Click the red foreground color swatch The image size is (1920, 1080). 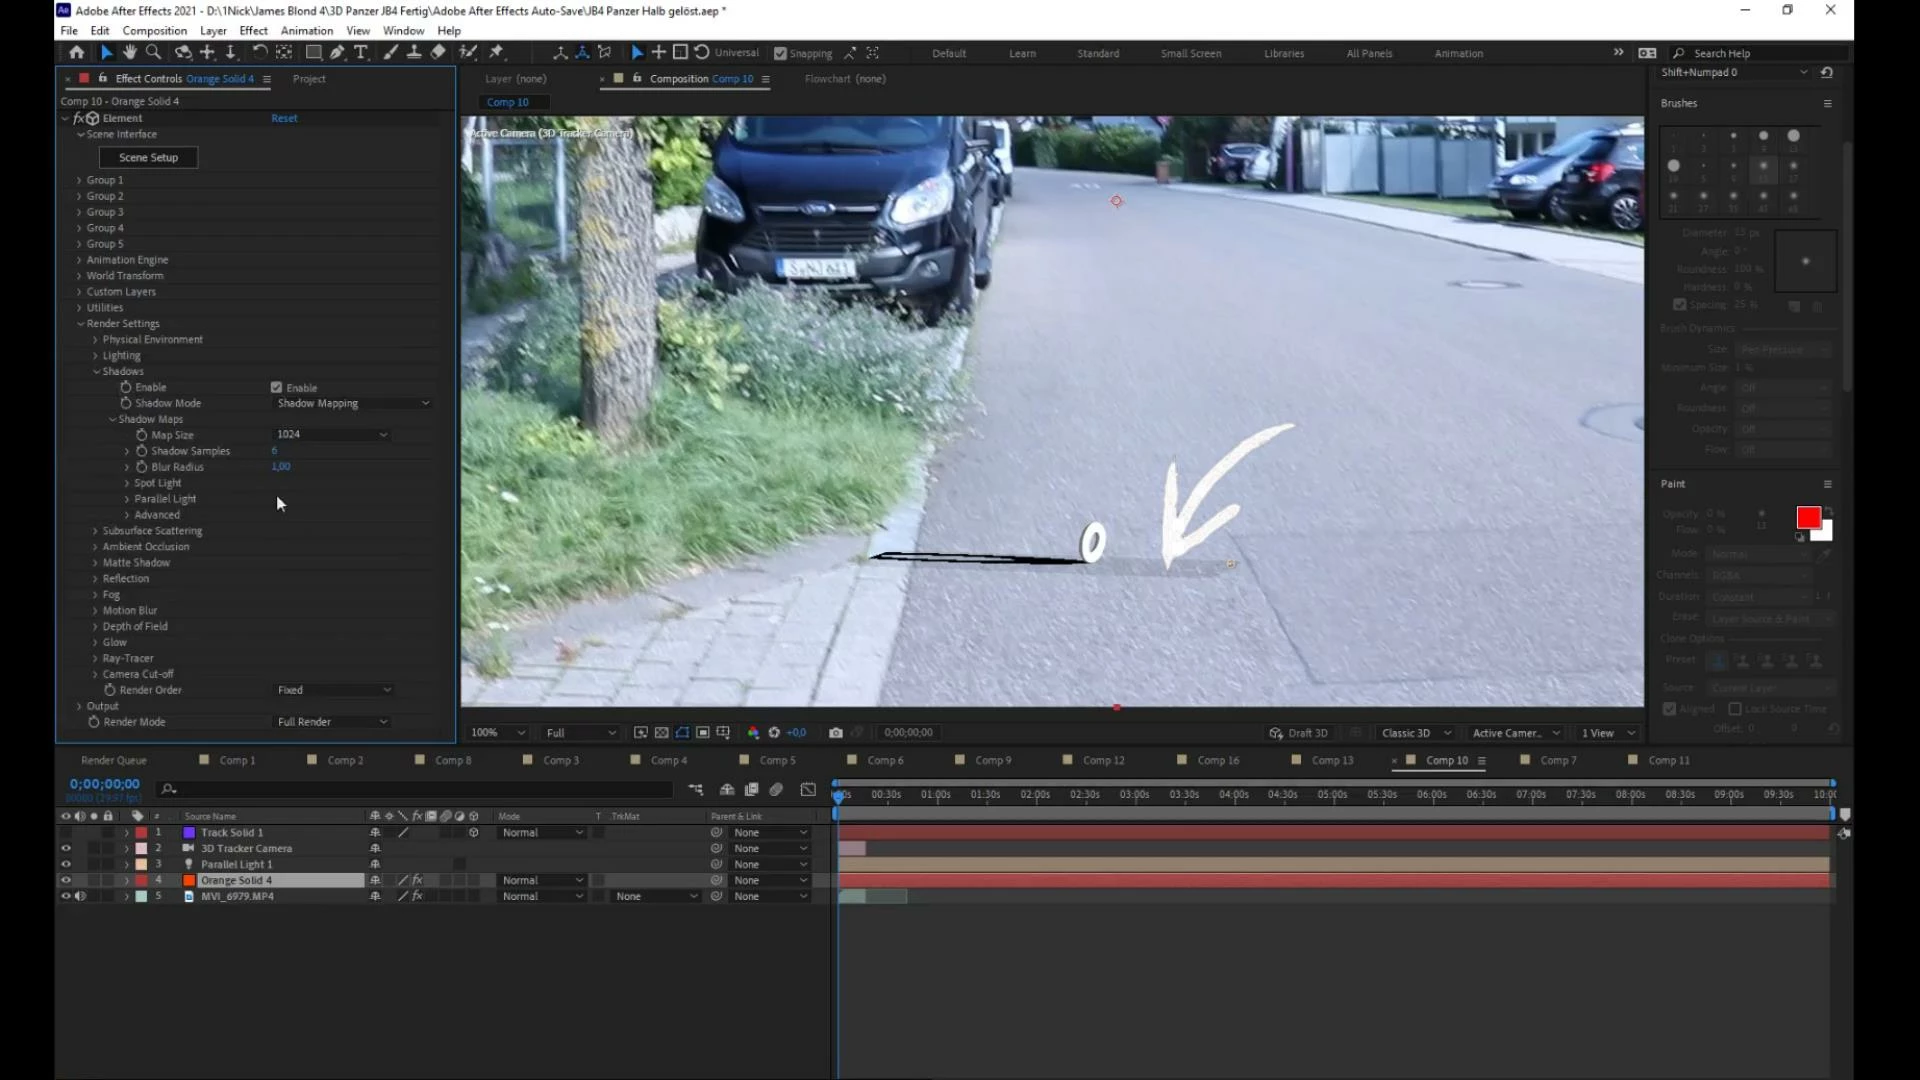pyautogui.click(x=1807, y=517)
